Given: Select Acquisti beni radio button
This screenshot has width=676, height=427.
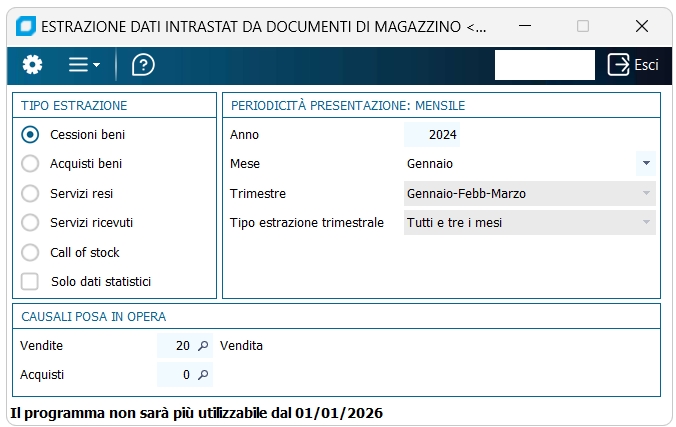Looking at the screenshot, I should point(30,164).
